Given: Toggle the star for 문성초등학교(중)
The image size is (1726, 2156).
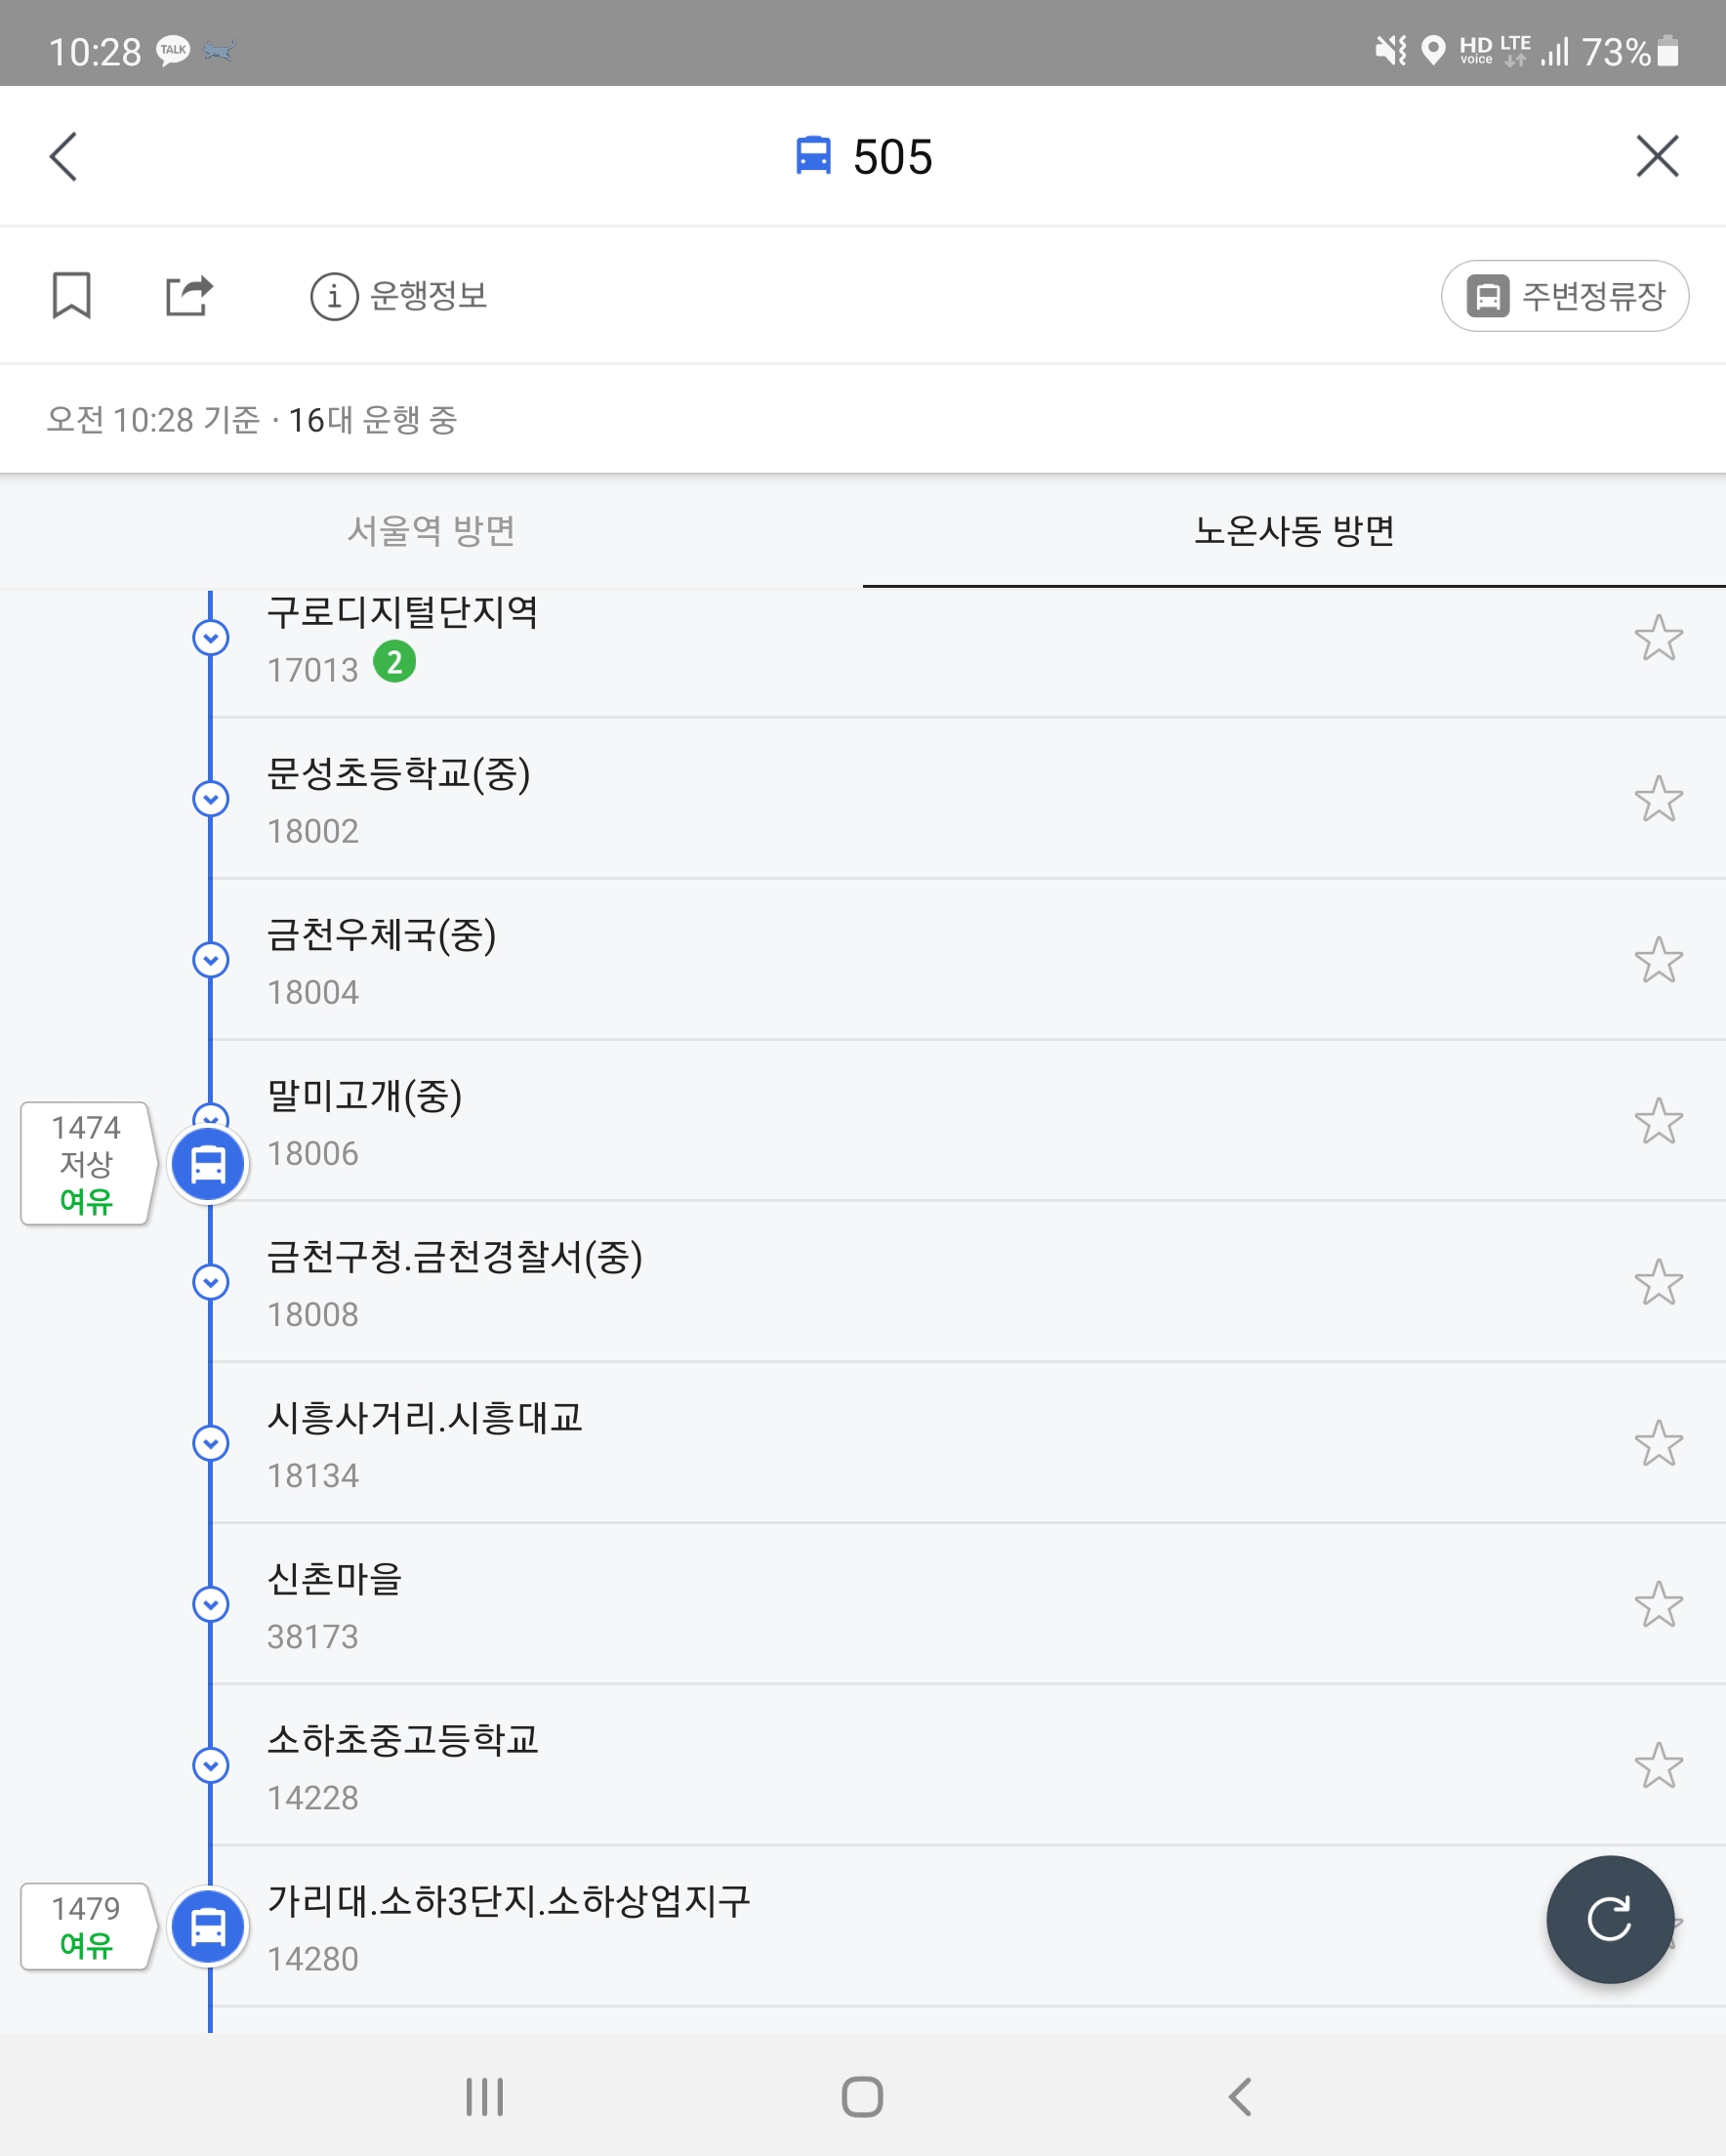Looking at the screenshot, I should point(1658,799).
